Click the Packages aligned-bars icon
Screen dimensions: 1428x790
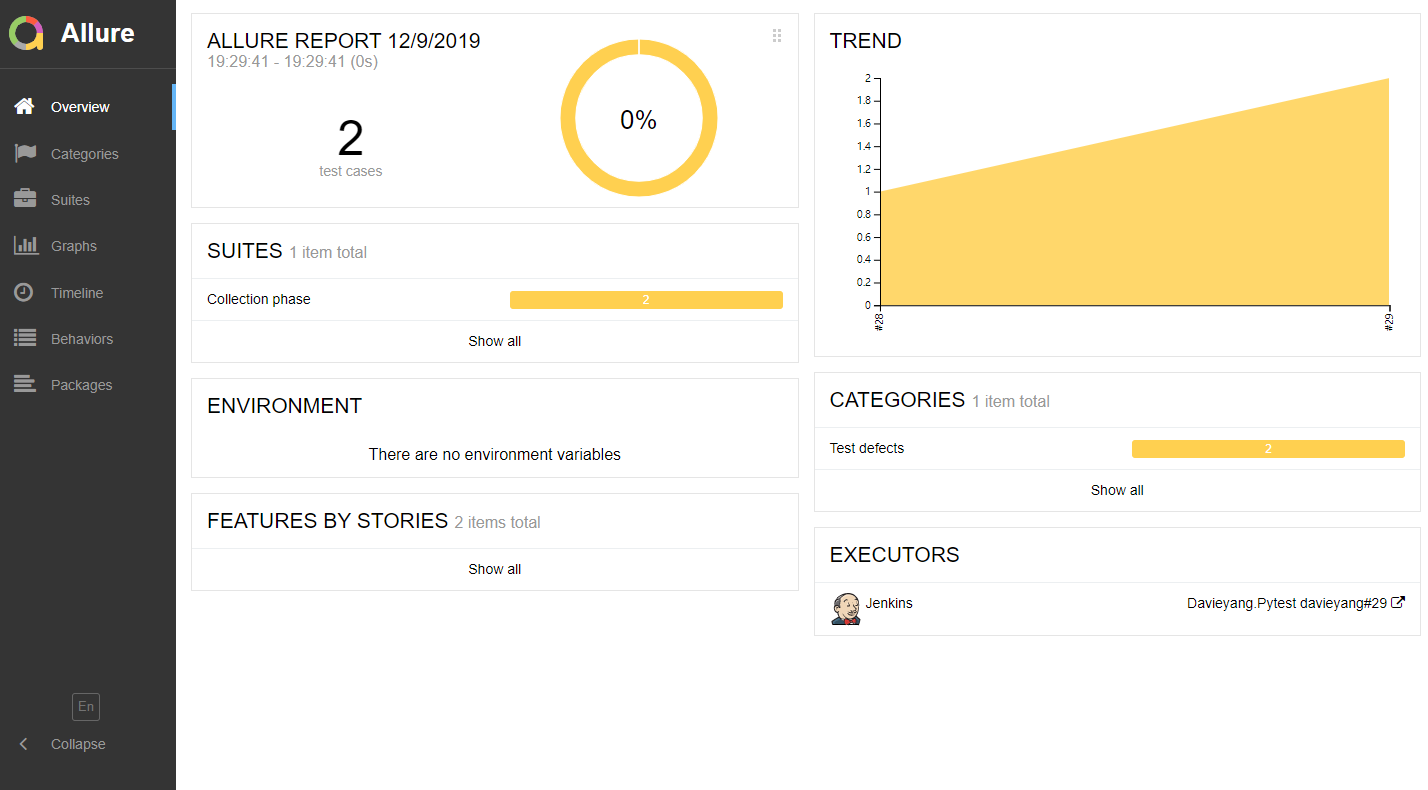tap(25, 384)
